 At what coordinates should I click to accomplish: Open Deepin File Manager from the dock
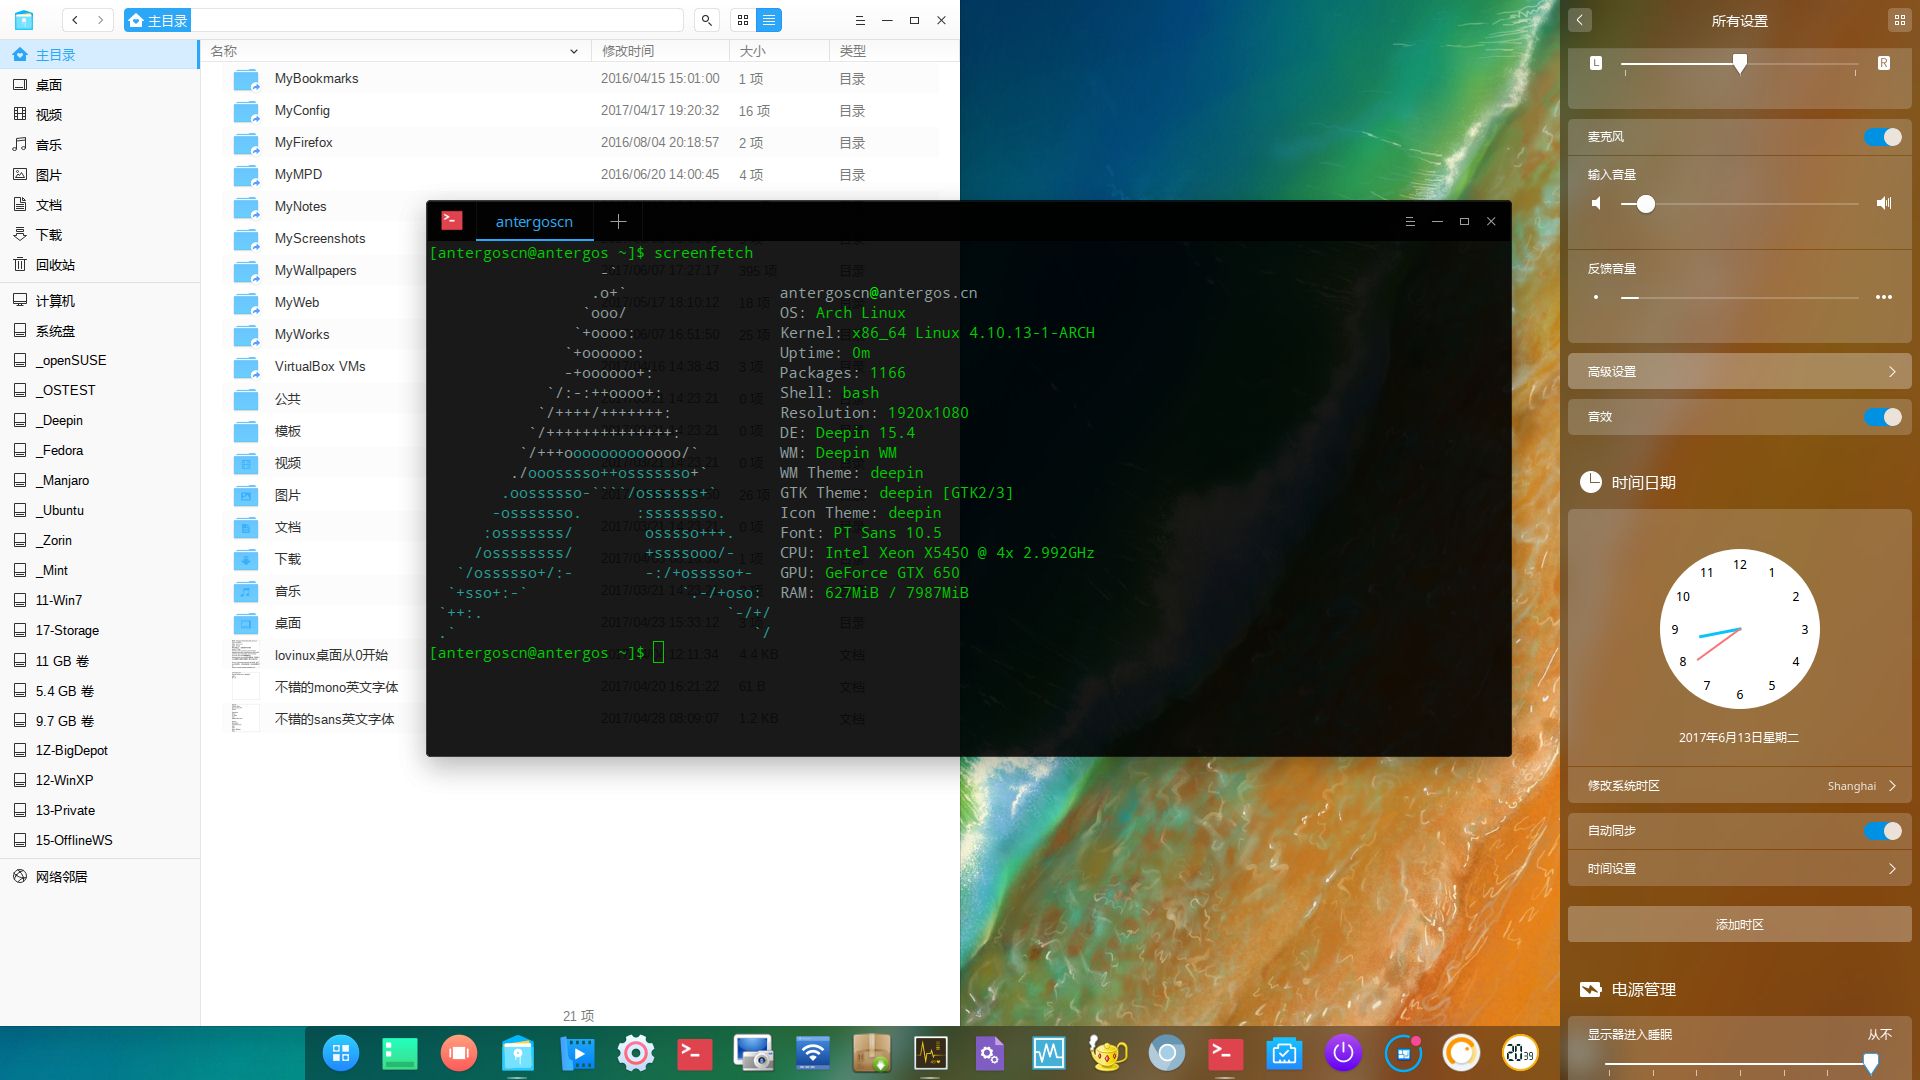click(x=518, y=1052)
